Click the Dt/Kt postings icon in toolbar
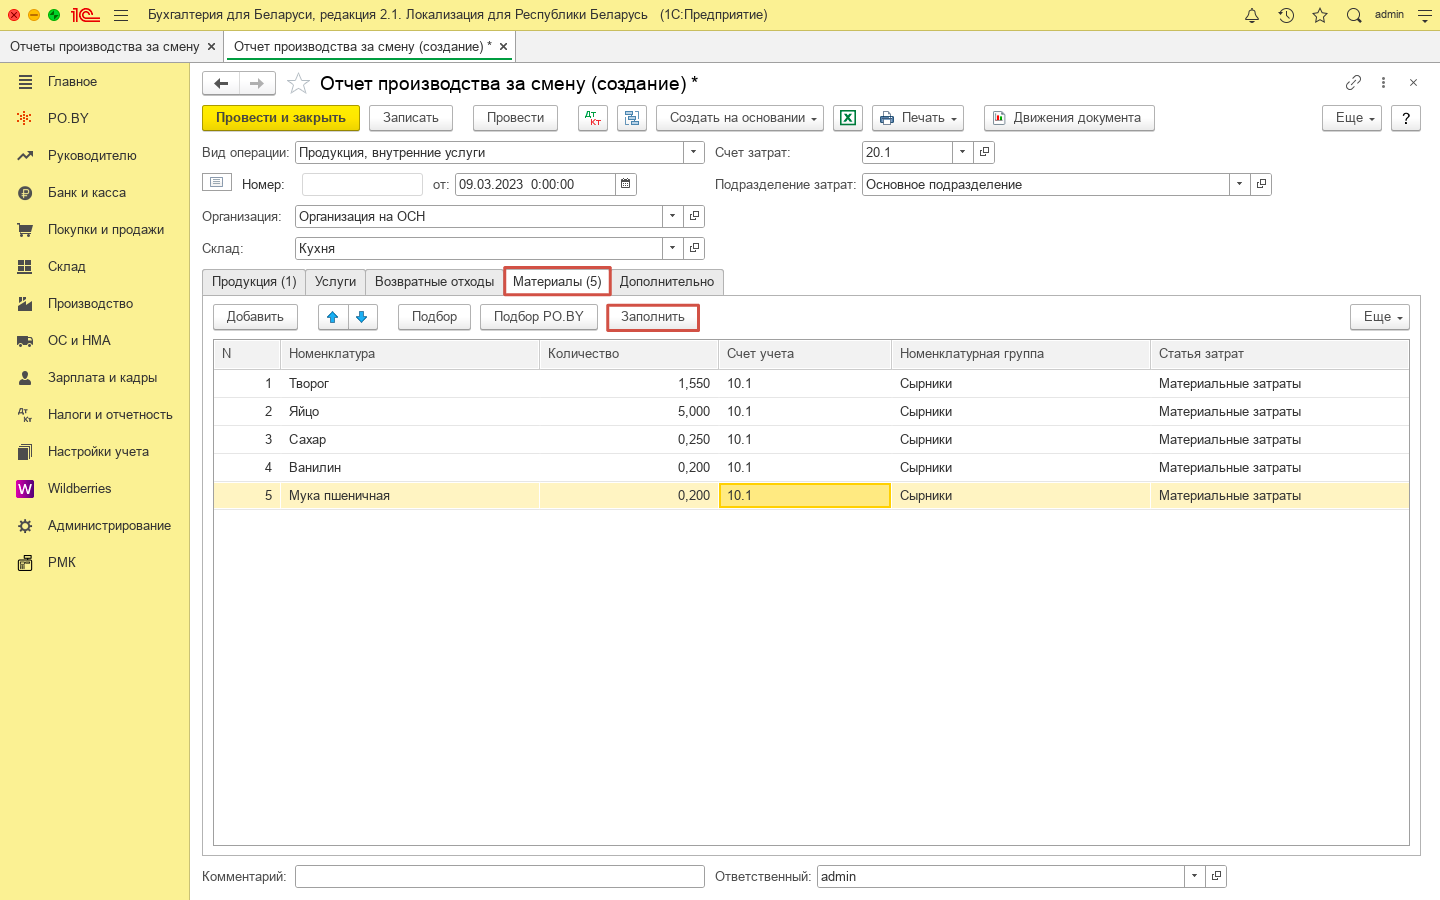The height and width of the screenshot is (900, 1440). point(593,118)
